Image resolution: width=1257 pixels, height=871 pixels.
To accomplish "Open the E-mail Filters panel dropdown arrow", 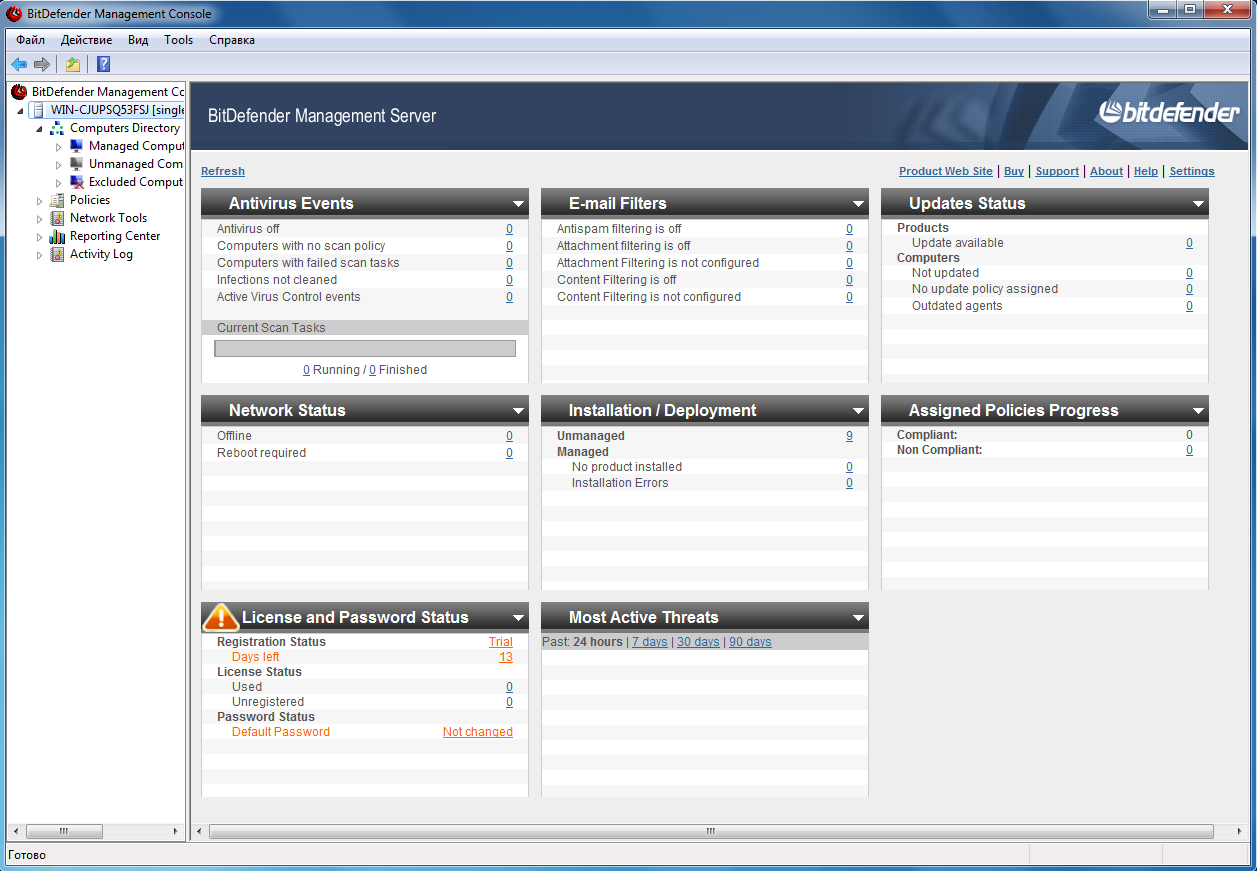I will 858,204.
